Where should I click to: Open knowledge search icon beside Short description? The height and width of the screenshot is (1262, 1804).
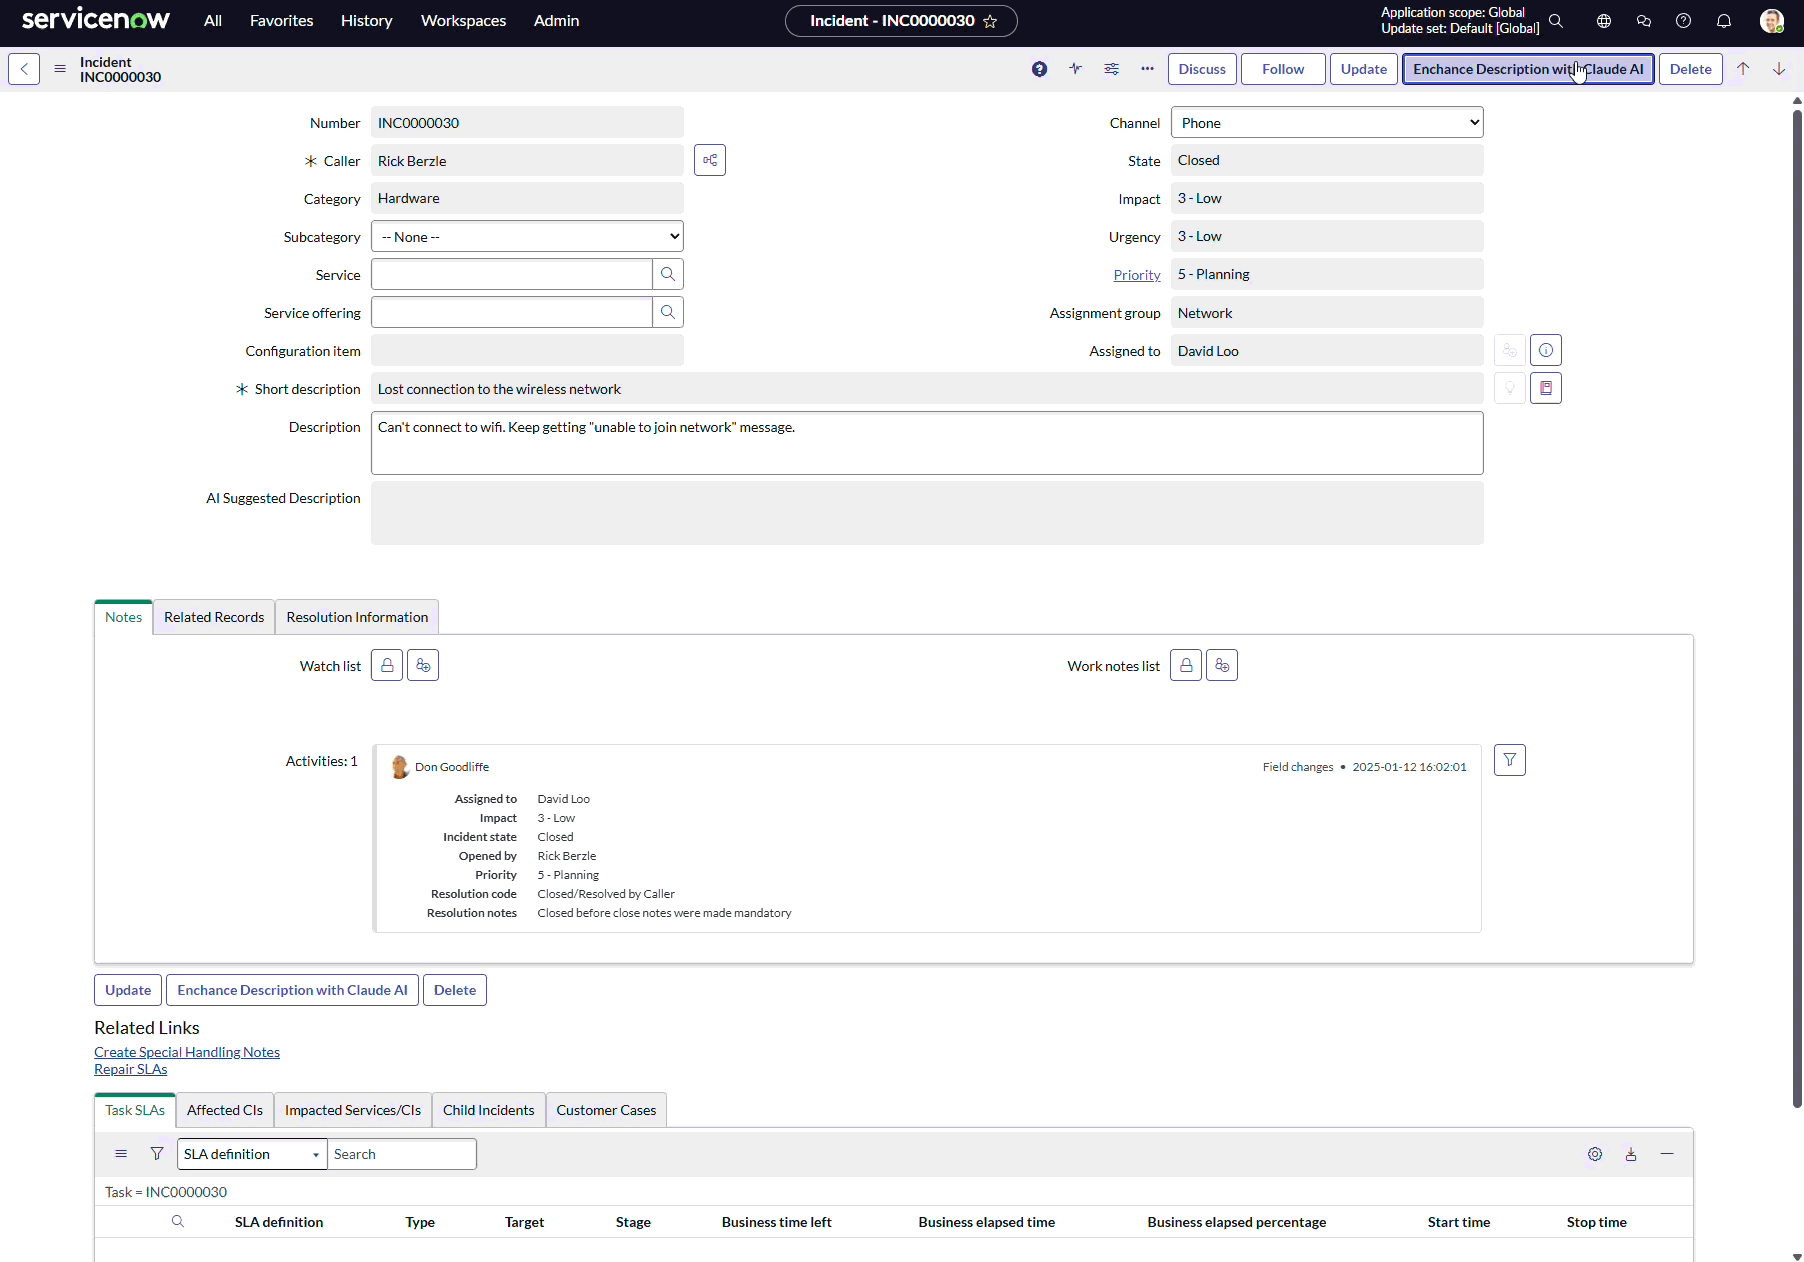[x=1546, y=388]
